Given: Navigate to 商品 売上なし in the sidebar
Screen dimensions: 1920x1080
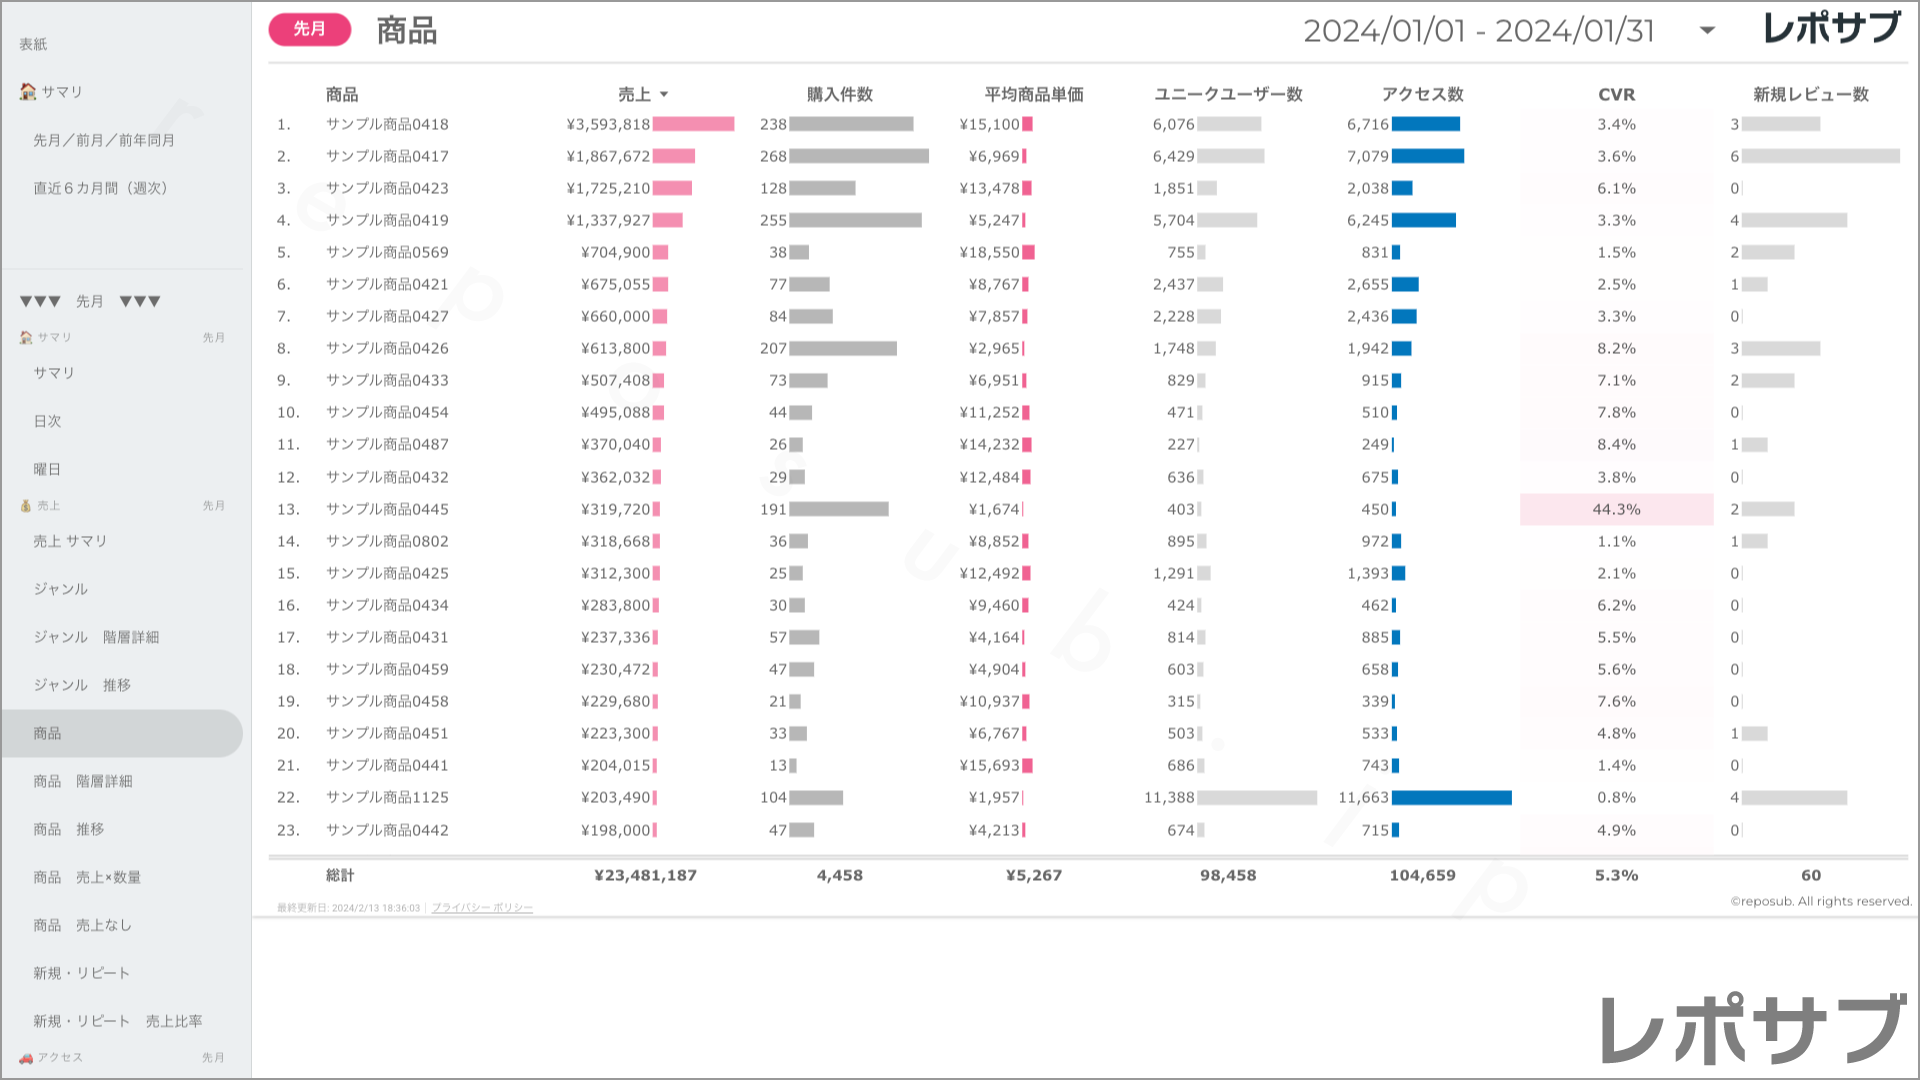Looking at the screenshot, I should coord(82,925).
